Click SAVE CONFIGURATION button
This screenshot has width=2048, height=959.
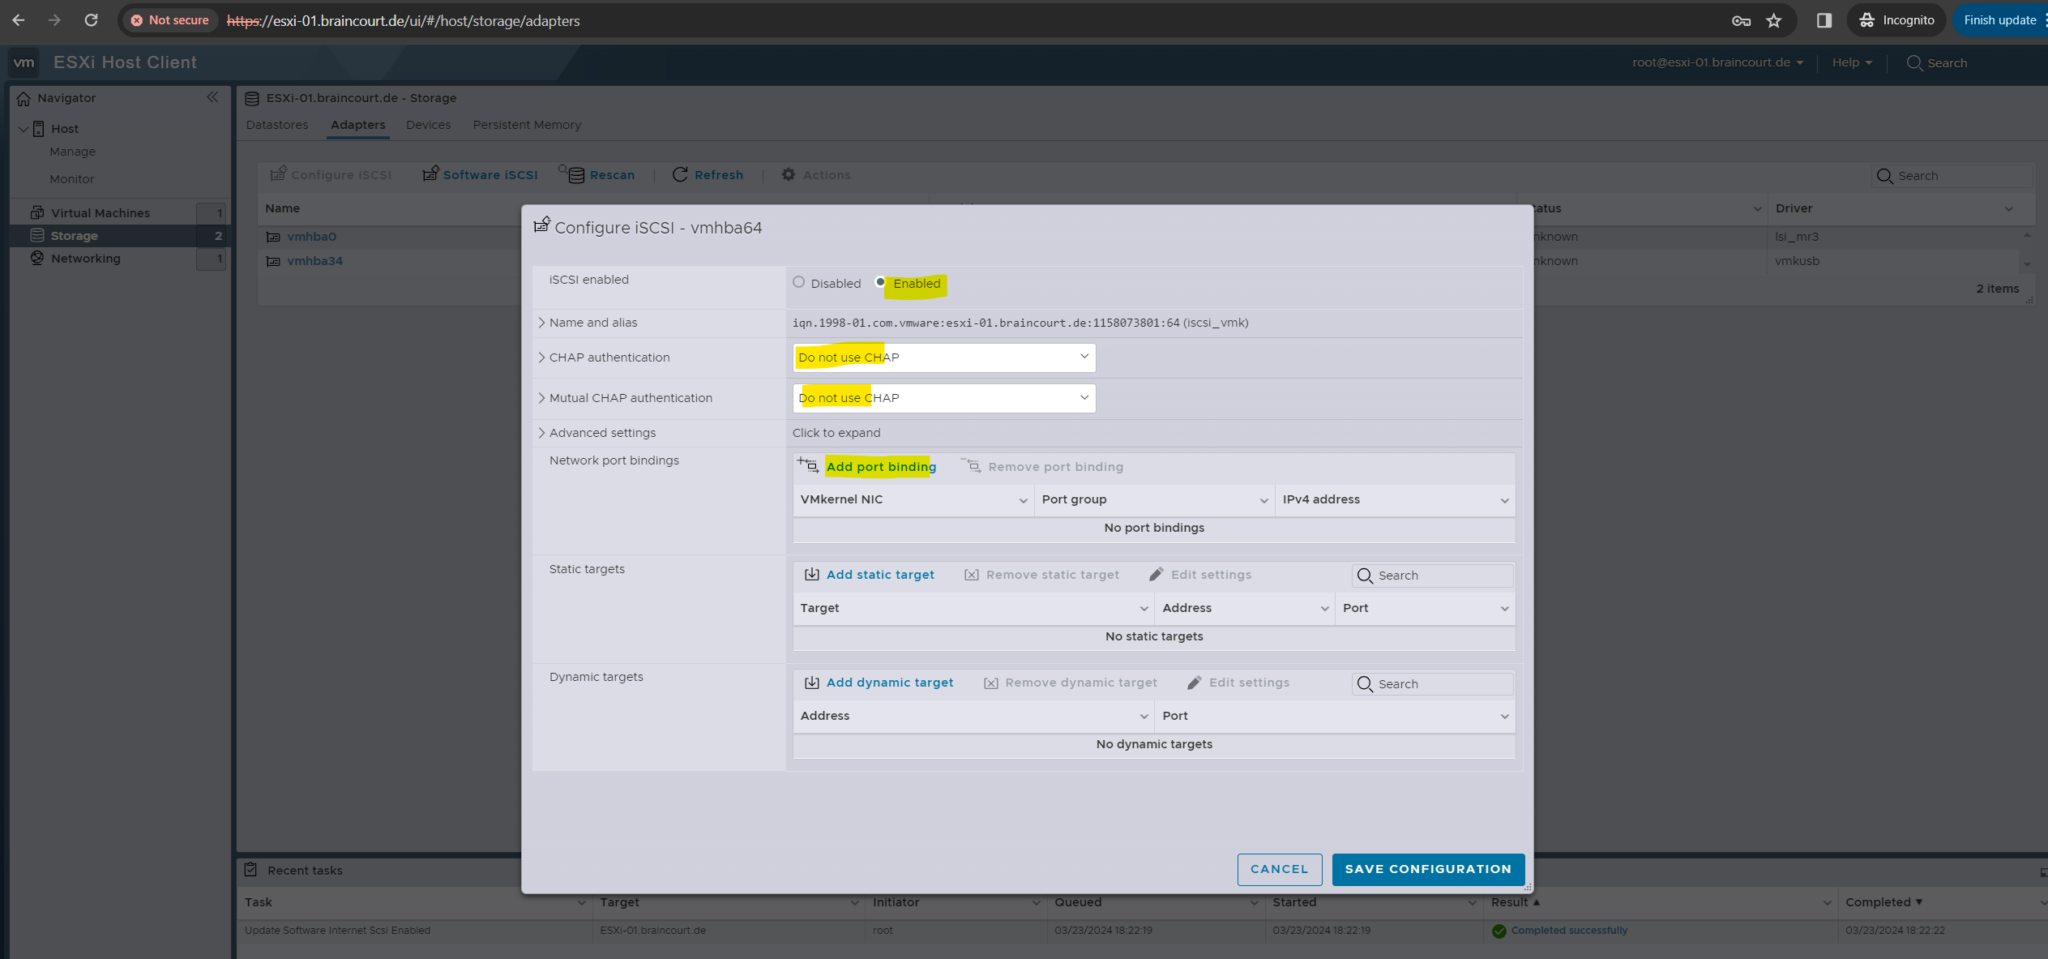(1428, 869)
